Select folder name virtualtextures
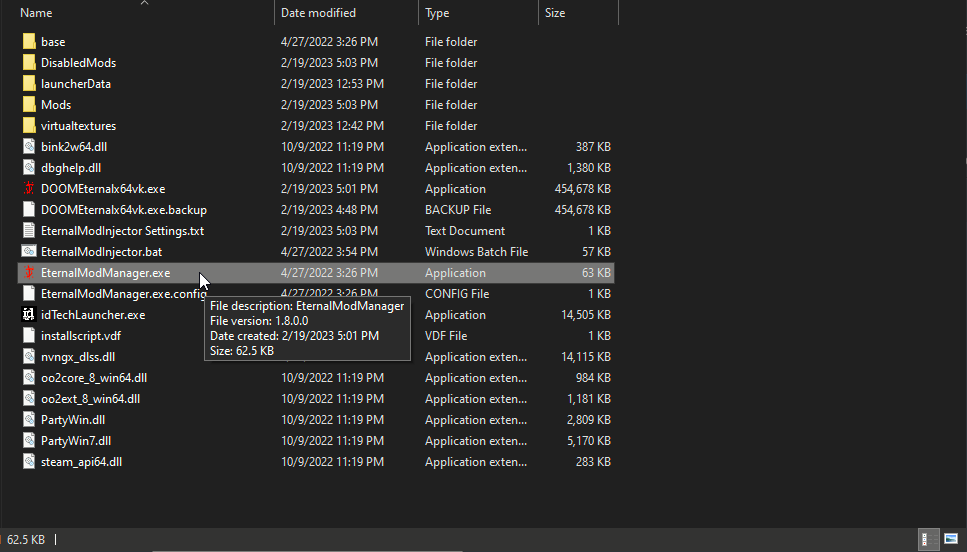Screen dimensions: 967x552 pyautogui.click(x=78, y=126)
